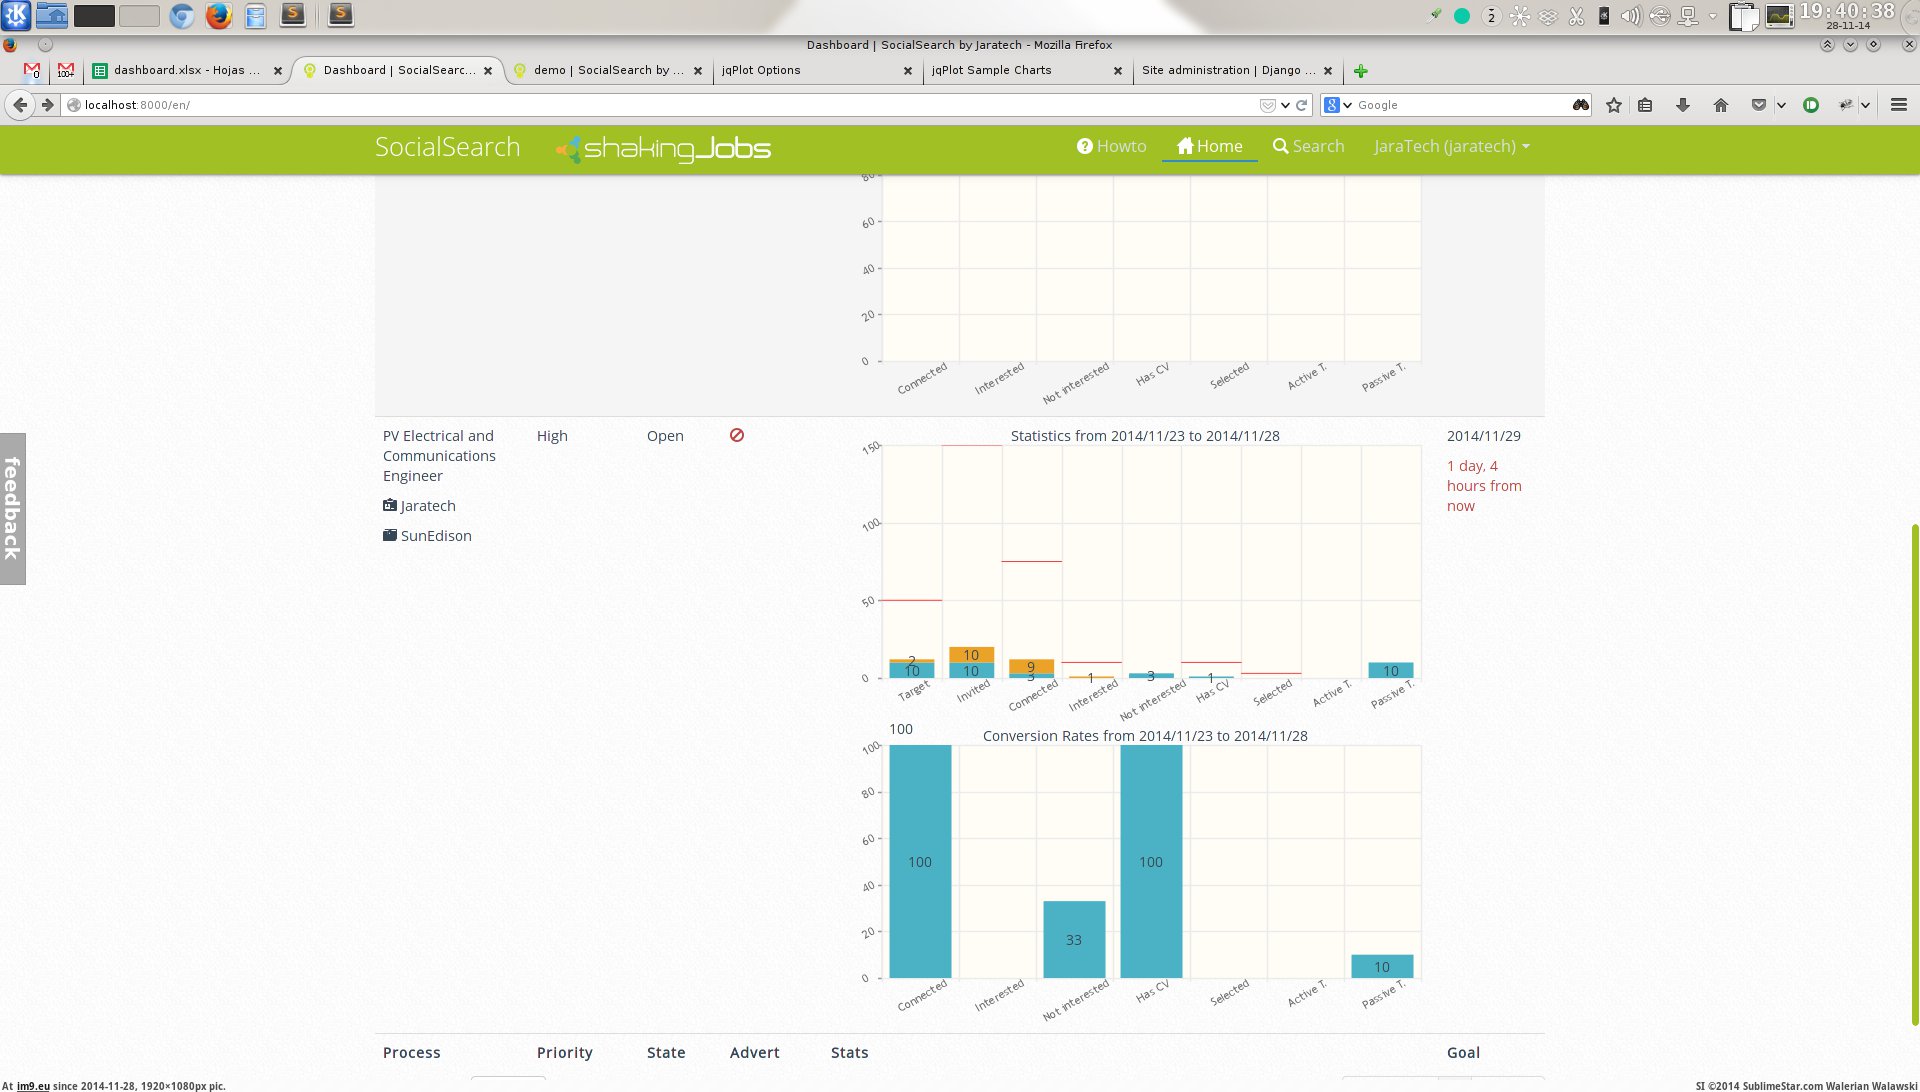Open the Downloads arrow icon
Image resolution: width=1920 pixels, height=1092 pixels.
coord(1683,105)
